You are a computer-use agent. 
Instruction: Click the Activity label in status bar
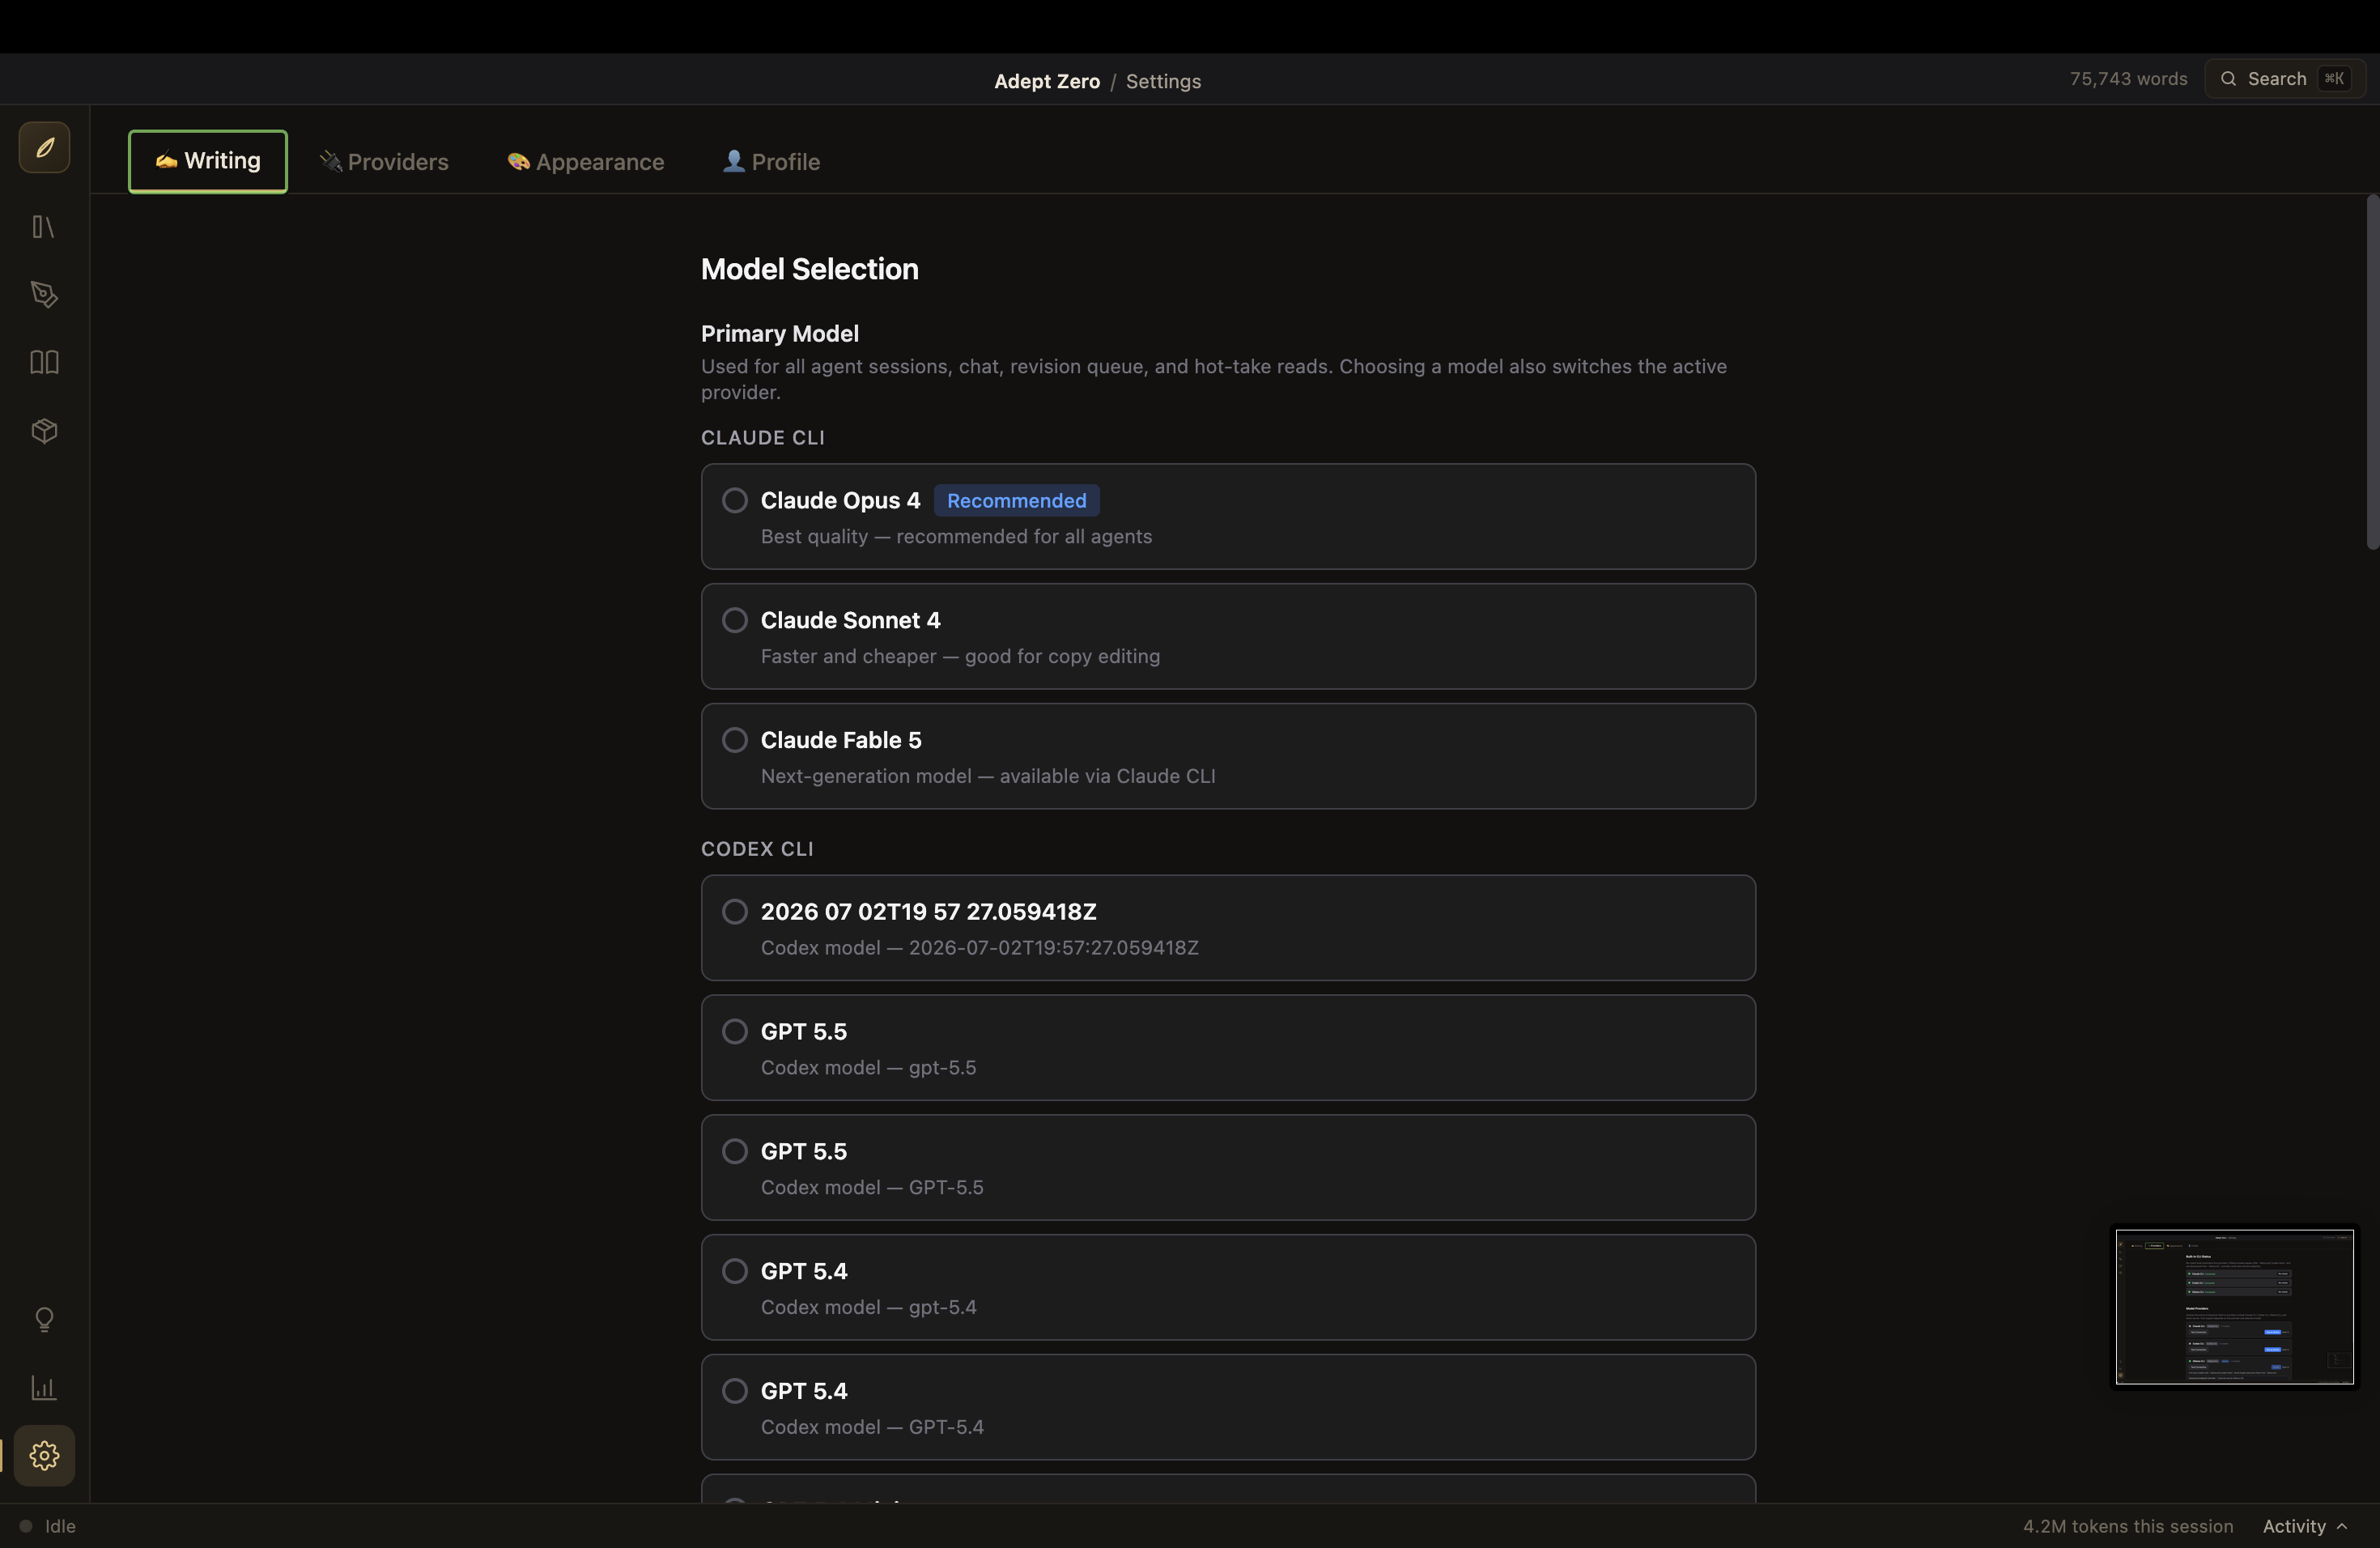coord(2294,1526)
